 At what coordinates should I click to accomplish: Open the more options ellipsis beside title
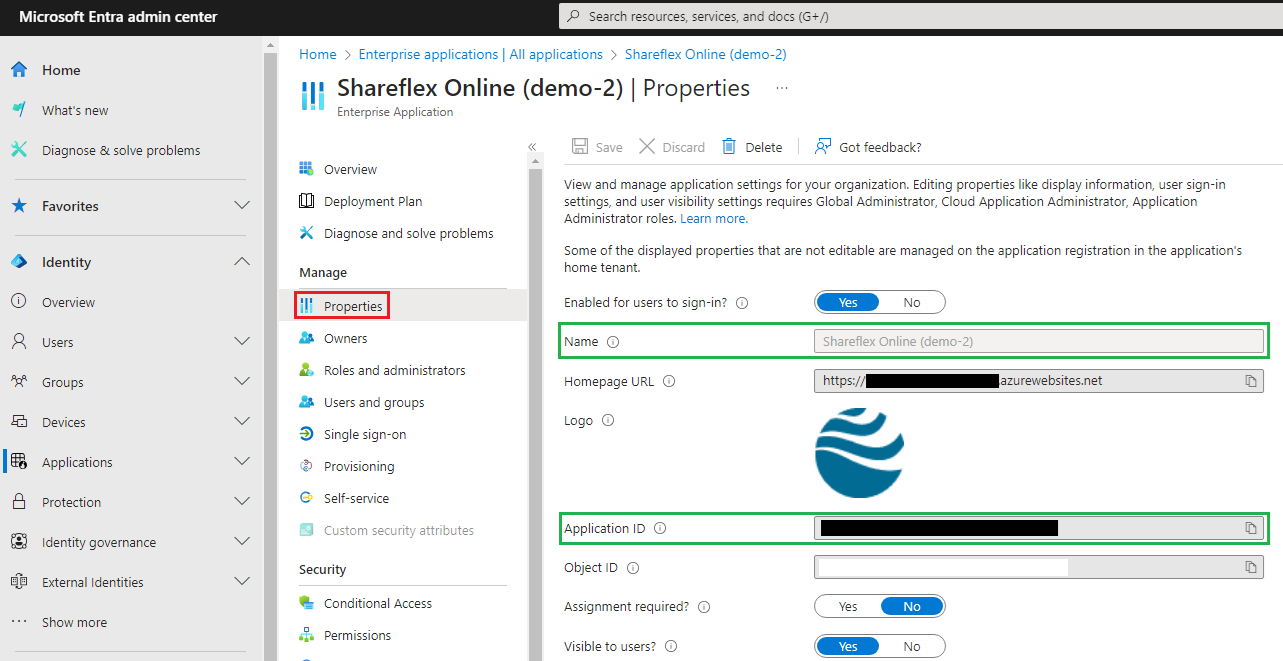point(782,88)
